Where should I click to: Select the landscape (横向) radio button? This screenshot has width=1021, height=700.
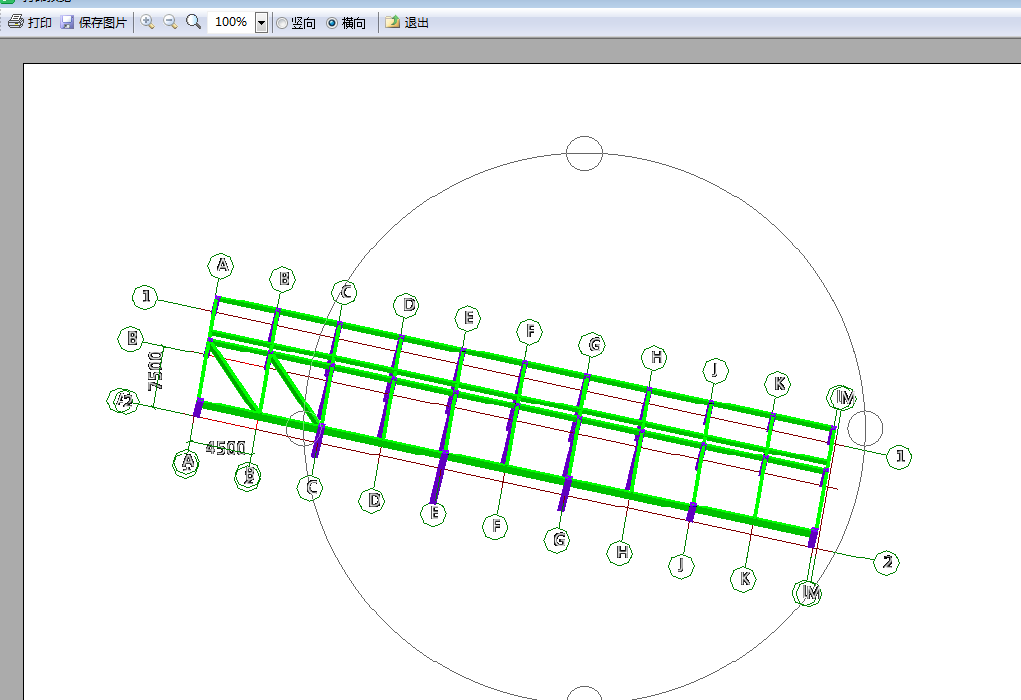(x=332, y=23)
